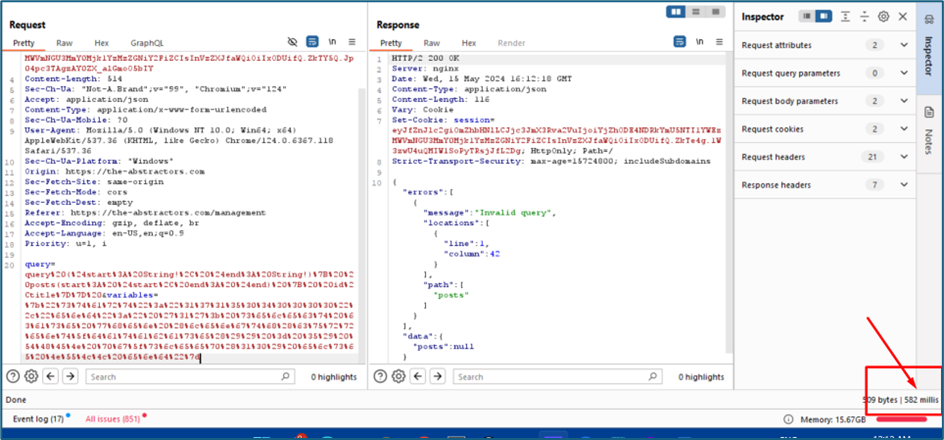Click the help icon below the Response panel
Viewport: 944px width, 440px height.
[380, 377]
